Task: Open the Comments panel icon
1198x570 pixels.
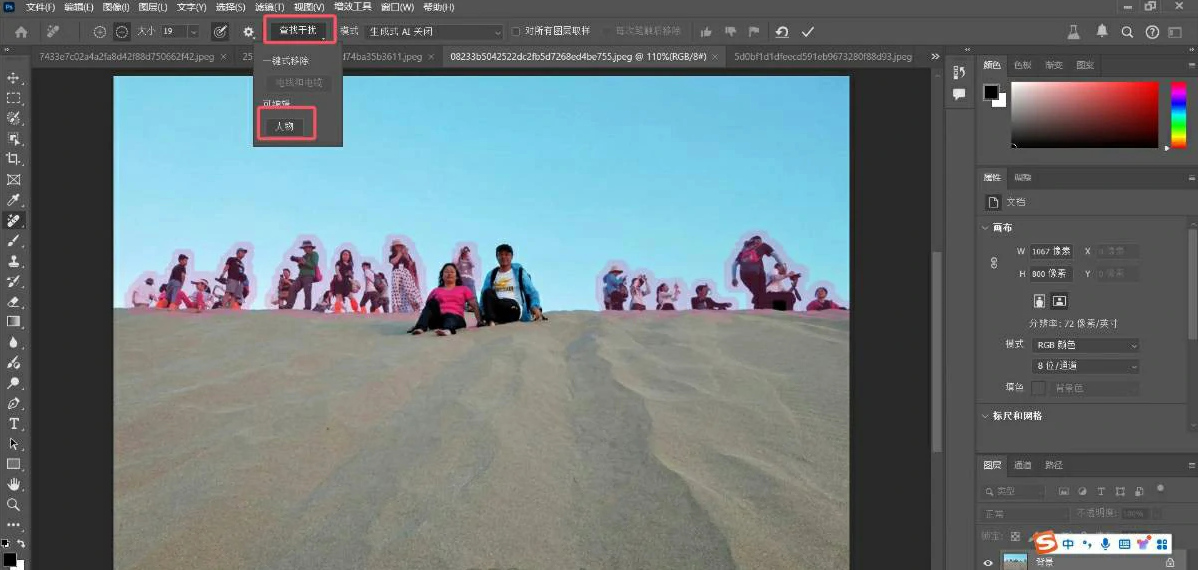Action: [960, 94]
